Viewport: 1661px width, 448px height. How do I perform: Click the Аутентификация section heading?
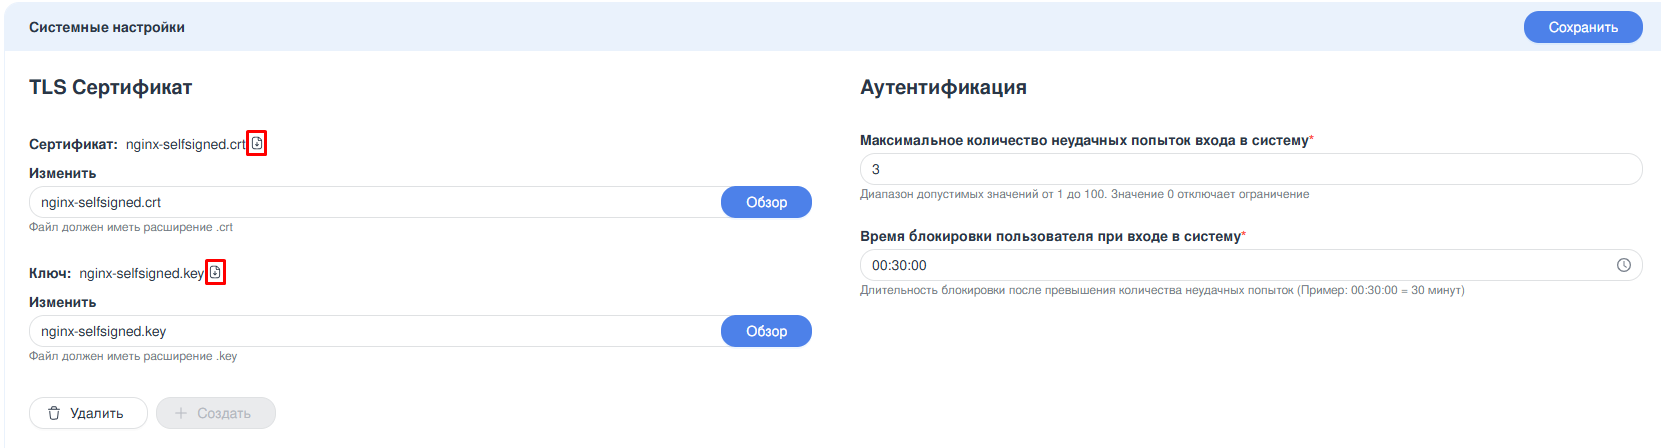click(943, 87)
